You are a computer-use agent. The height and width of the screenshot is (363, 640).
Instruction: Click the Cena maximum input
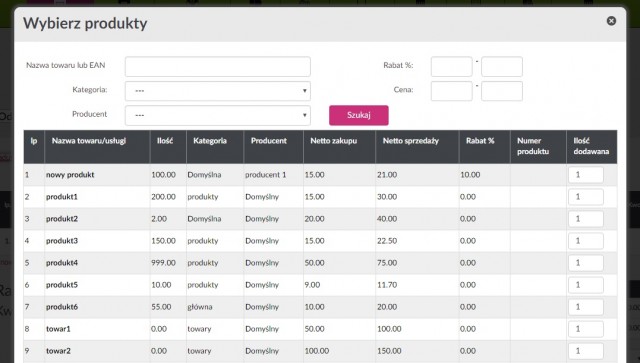(x=502, y=91)
